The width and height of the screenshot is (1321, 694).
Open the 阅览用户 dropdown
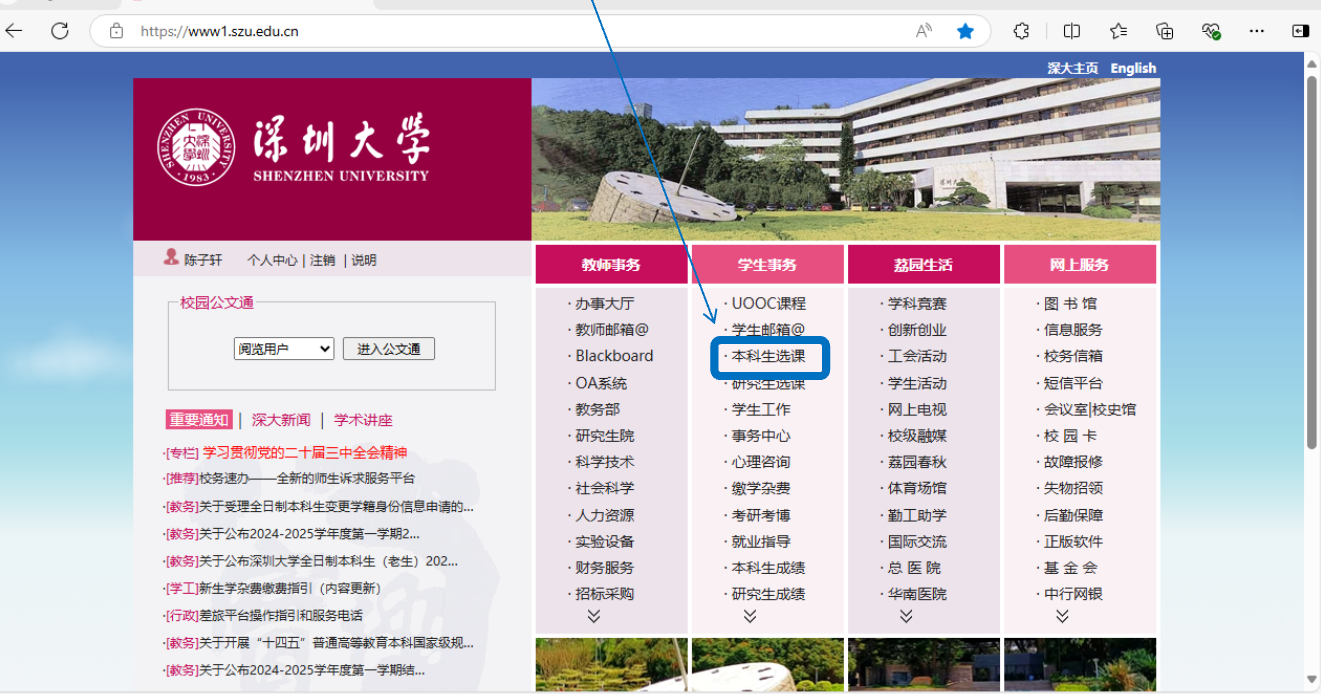click(284, 349)
